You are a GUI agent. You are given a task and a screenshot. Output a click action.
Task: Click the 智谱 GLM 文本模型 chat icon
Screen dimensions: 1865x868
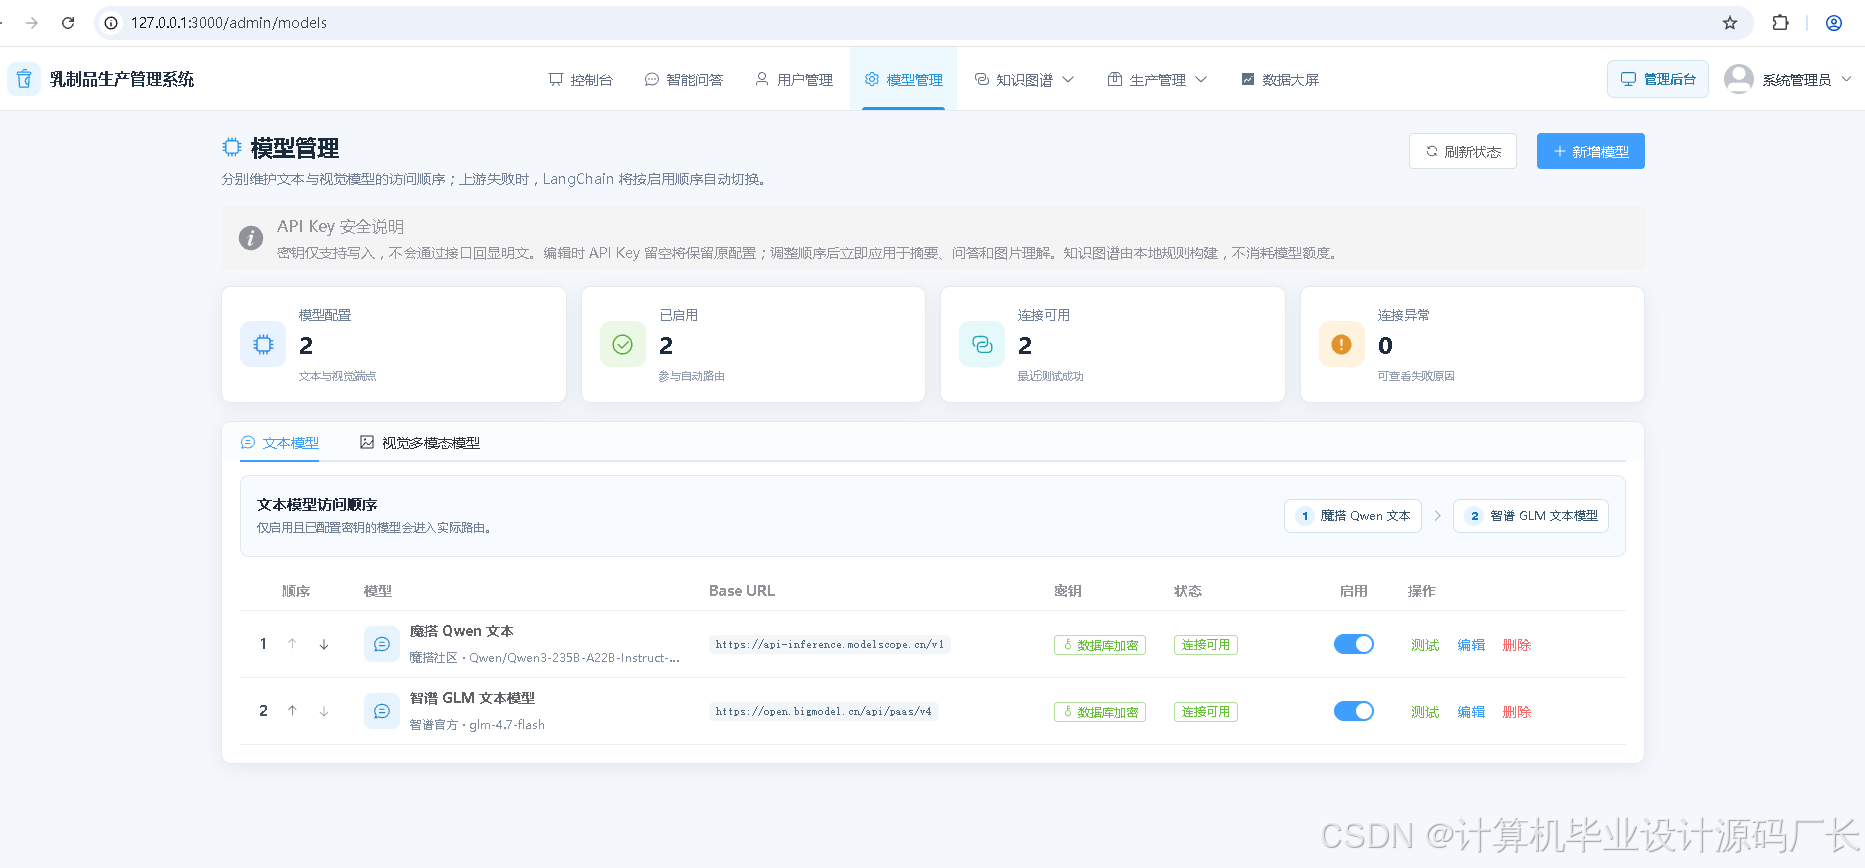click(x=382, y=712)
